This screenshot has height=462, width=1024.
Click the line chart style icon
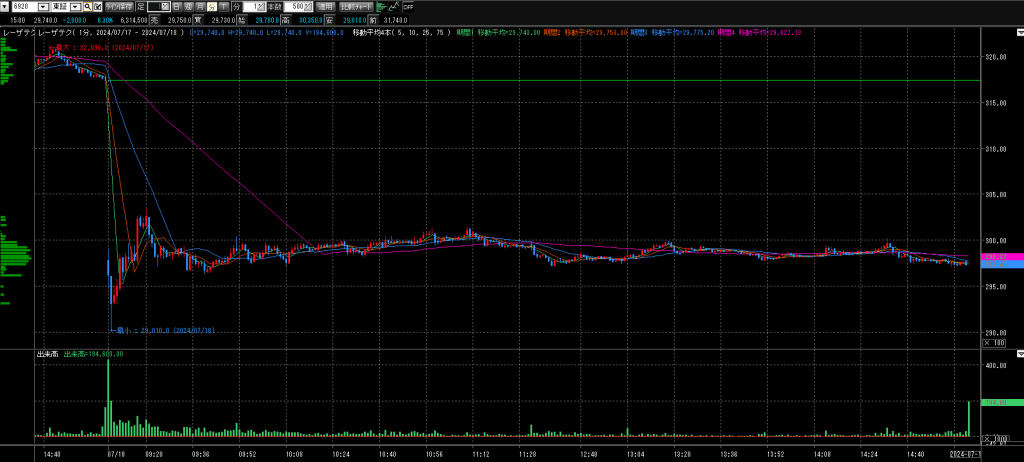395,6
